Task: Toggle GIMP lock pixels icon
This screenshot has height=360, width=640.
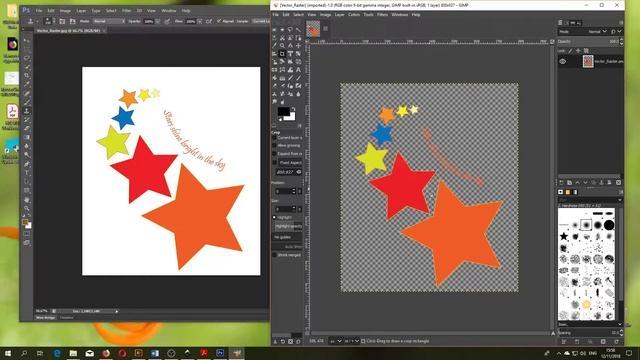Action: pyautogui.click(x=570, y=51)
